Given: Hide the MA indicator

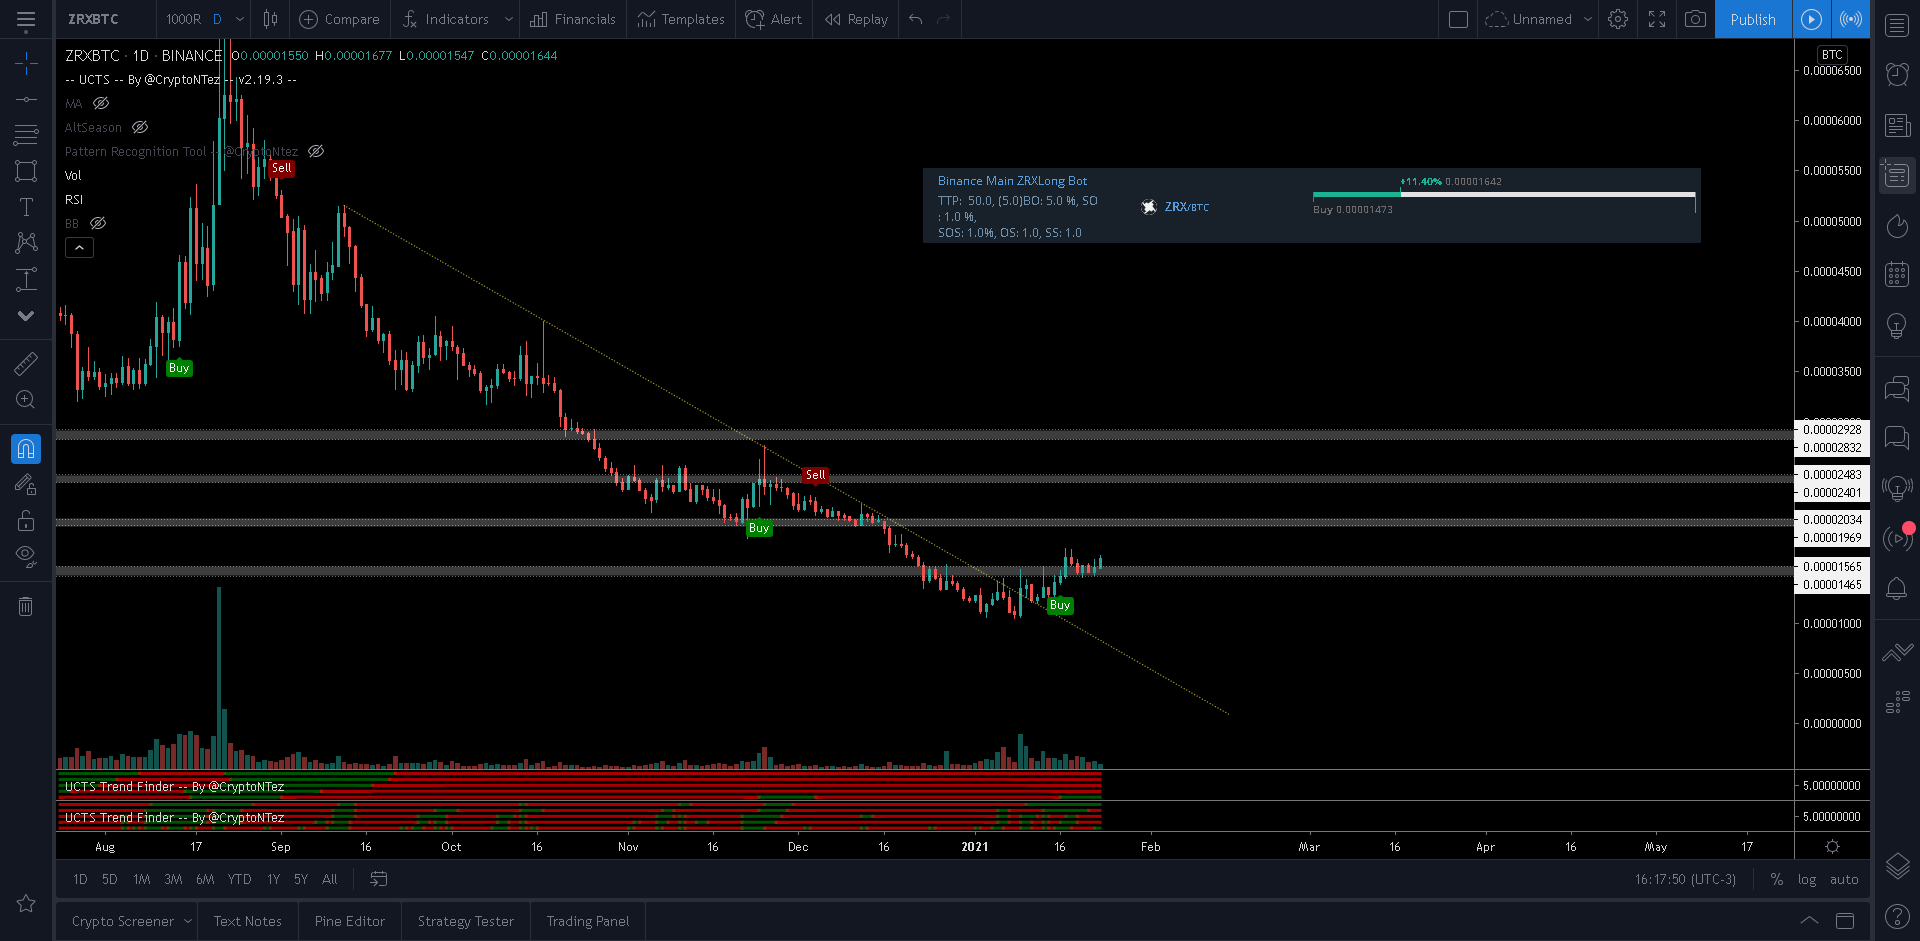Looking at the screenshot, I should point(101,103).
